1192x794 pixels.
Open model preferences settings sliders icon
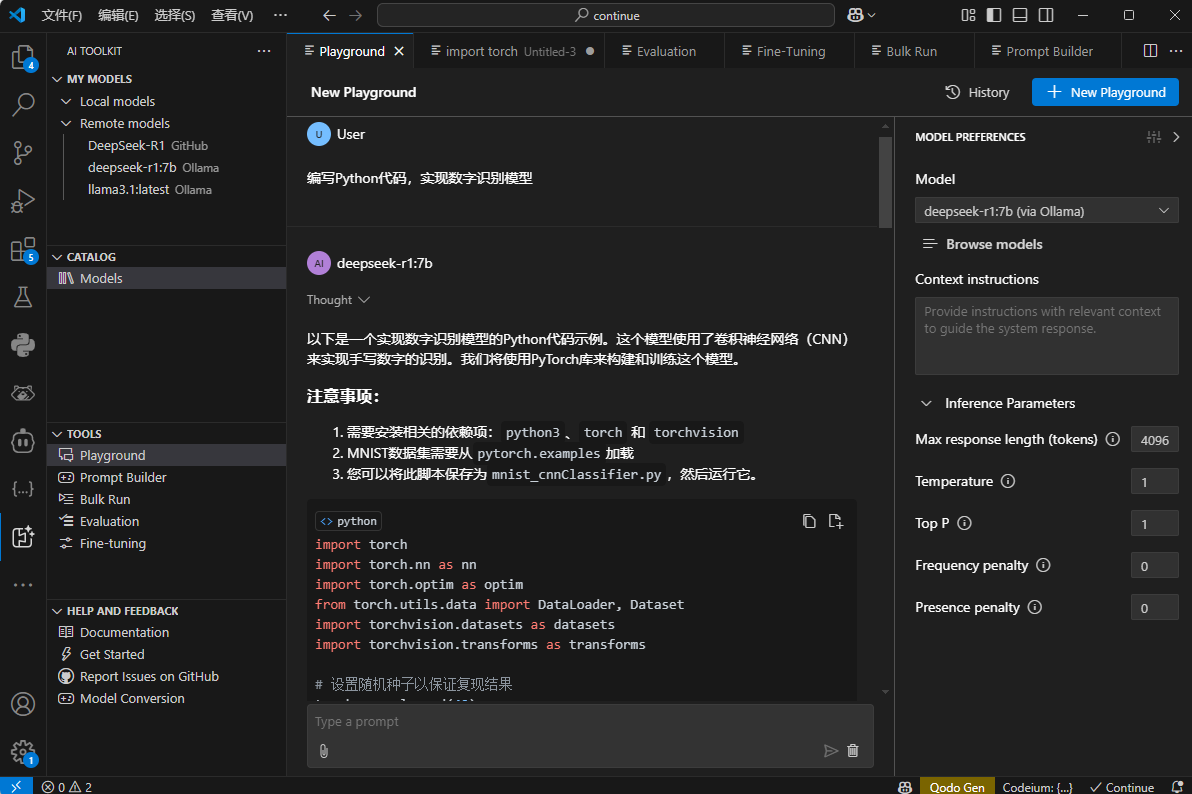1154,137
